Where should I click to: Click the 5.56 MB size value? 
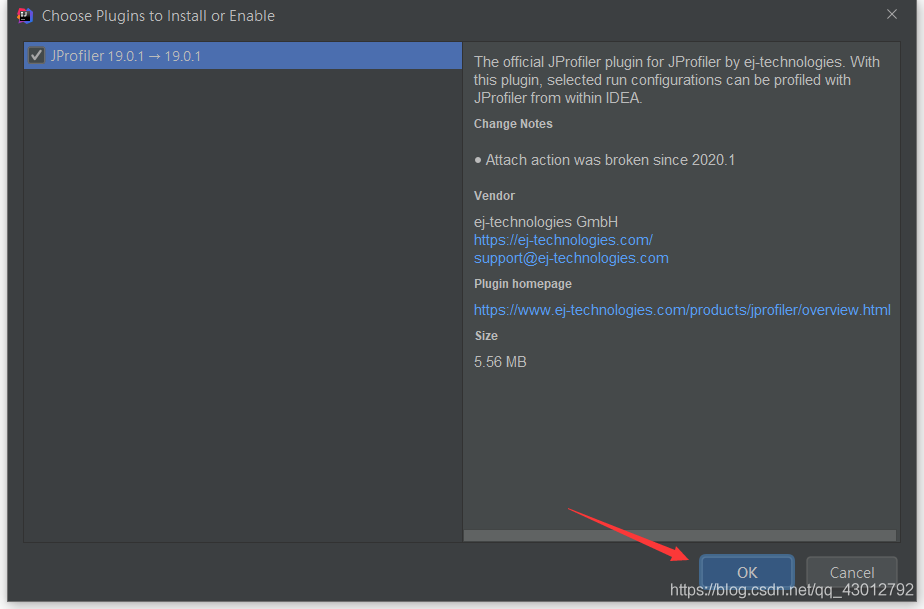click(500, 362)
